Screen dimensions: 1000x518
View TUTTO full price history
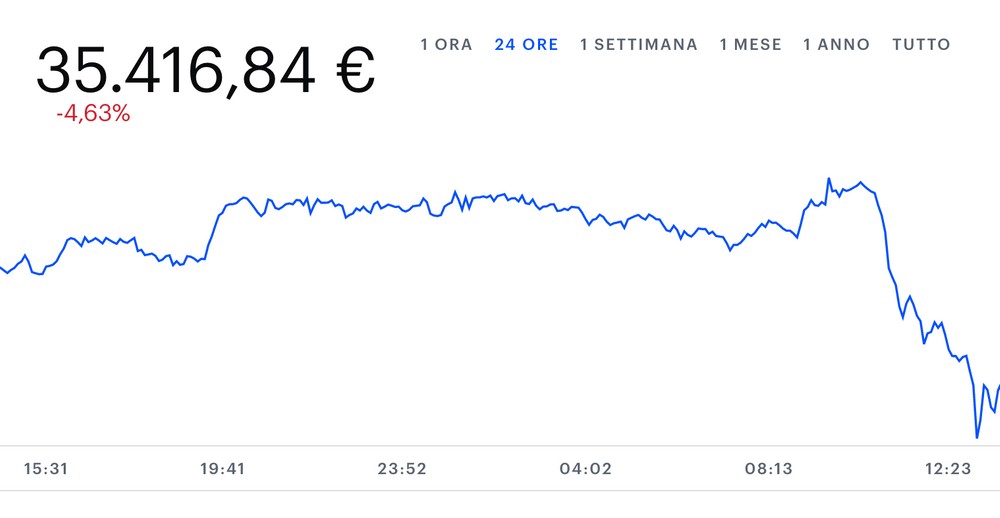[921, 45]
